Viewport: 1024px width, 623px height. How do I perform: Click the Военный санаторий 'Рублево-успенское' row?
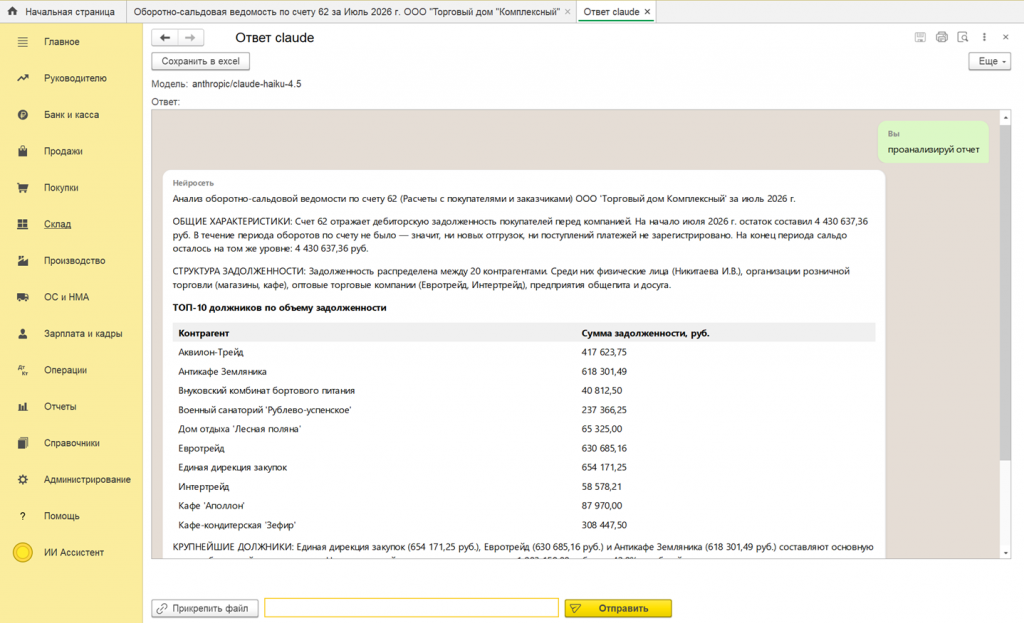click(524, 409)
